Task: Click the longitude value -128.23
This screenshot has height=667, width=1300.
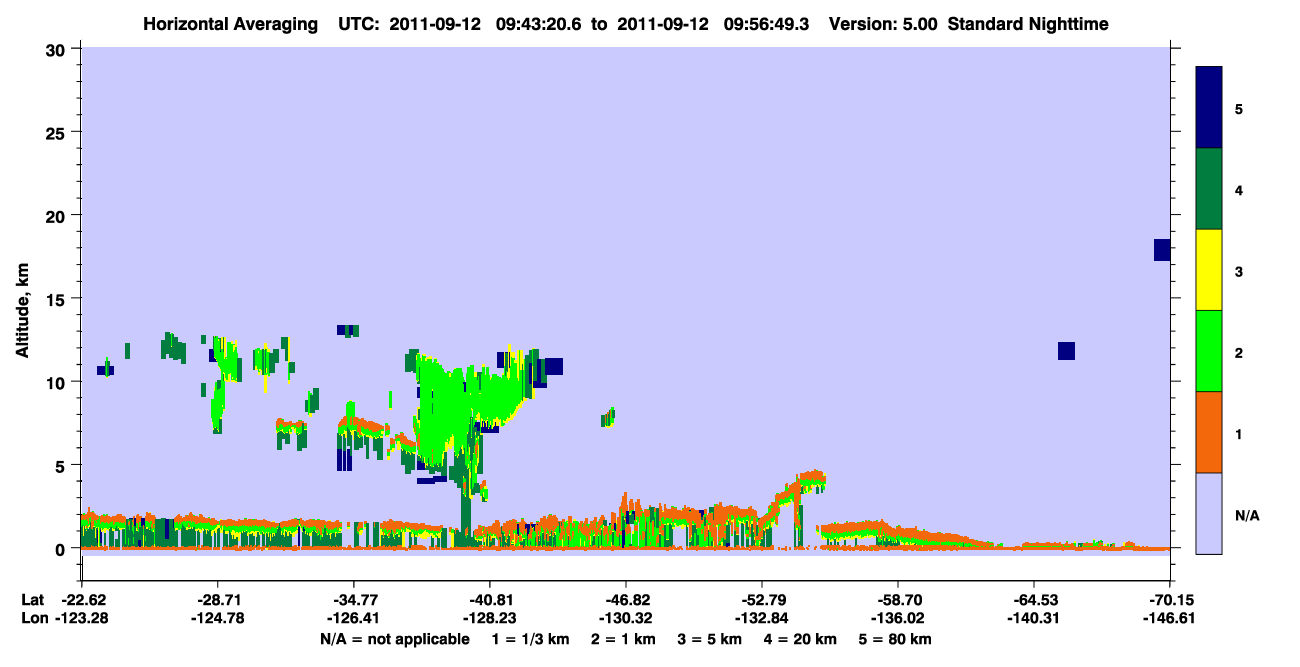Action: click(489, 619)
